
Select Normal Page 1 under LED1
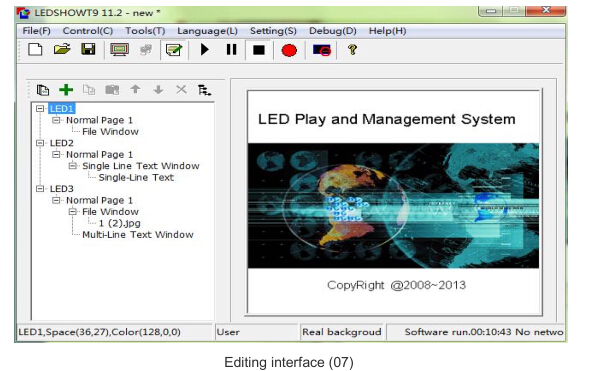coord(99,120)
